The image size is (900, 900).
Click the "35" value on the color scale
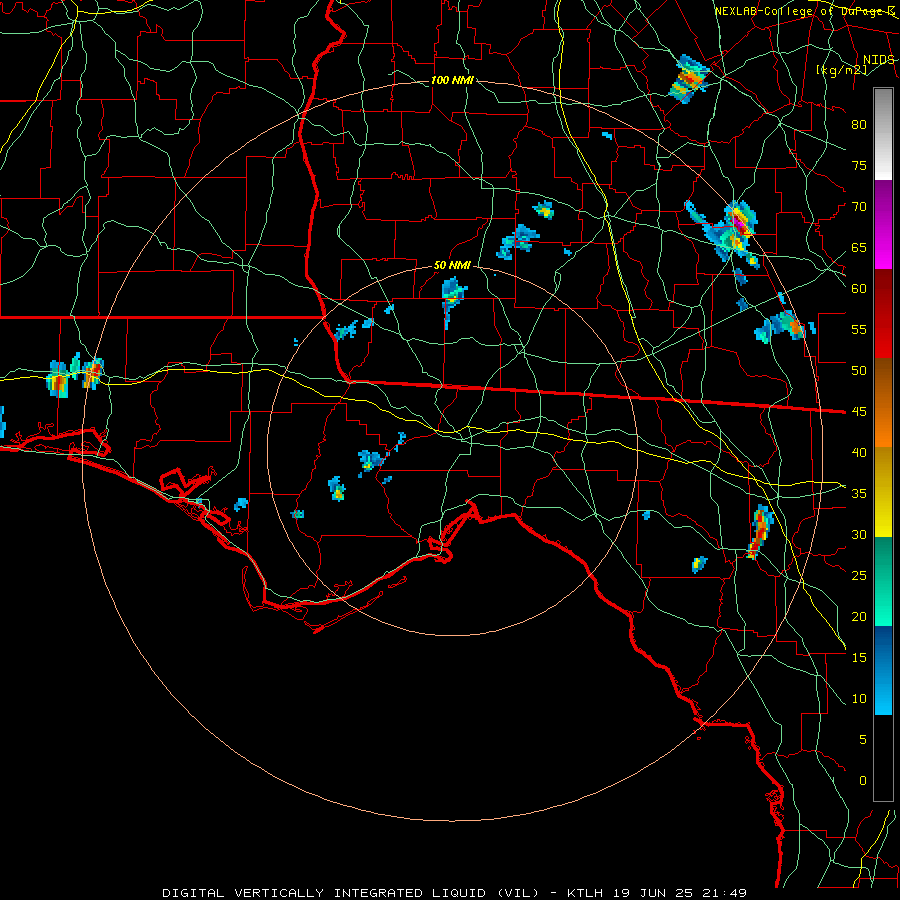coord(859,494)
